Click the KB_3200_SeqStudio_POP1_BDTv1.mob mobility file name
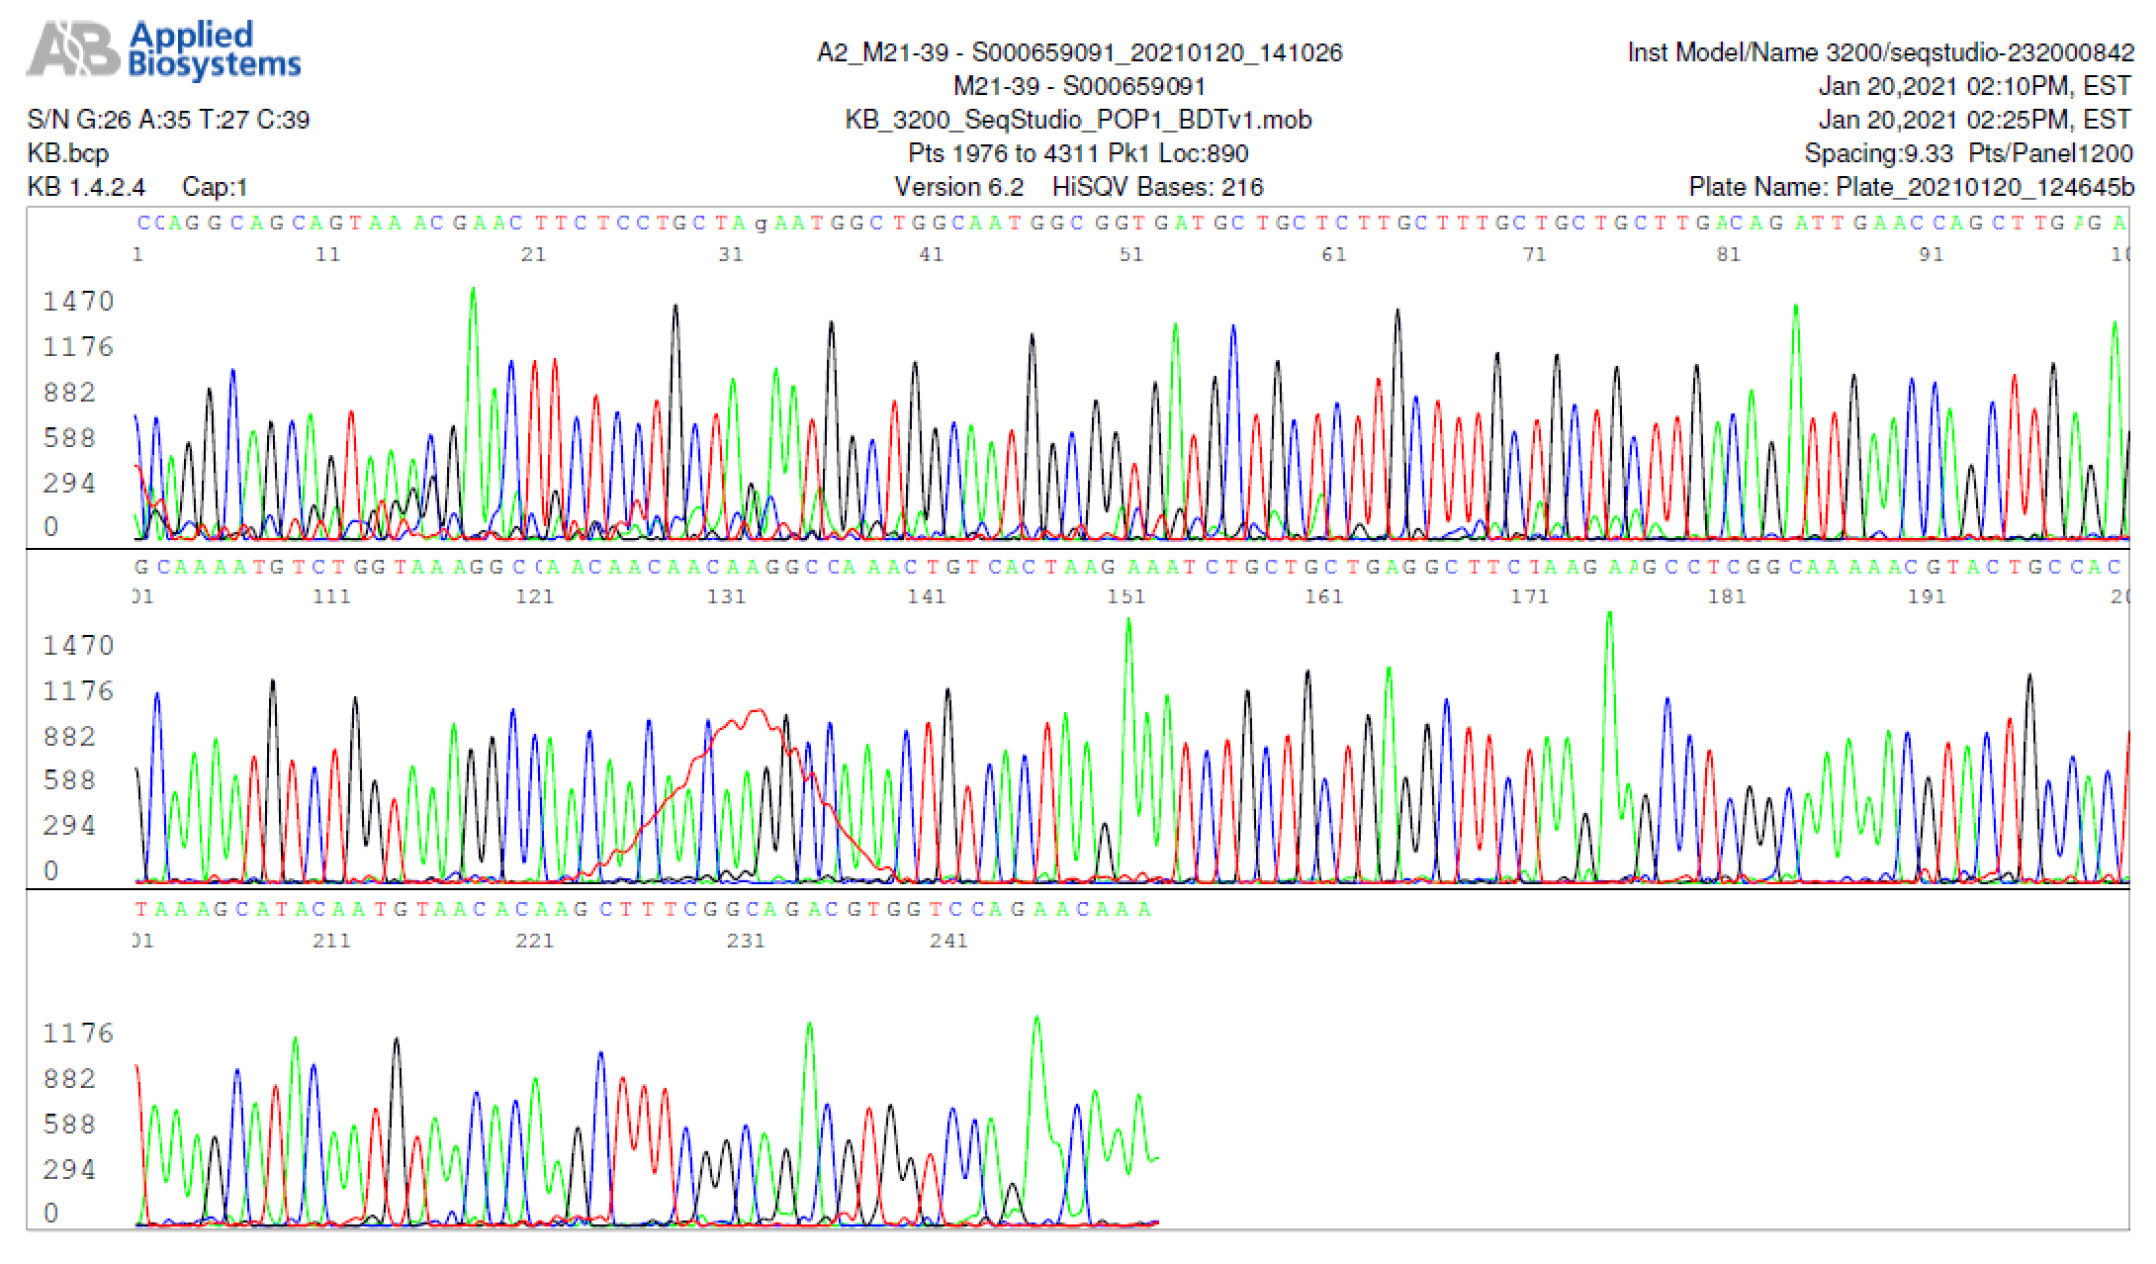2156x1264 pixels. tap(1078, 120)
